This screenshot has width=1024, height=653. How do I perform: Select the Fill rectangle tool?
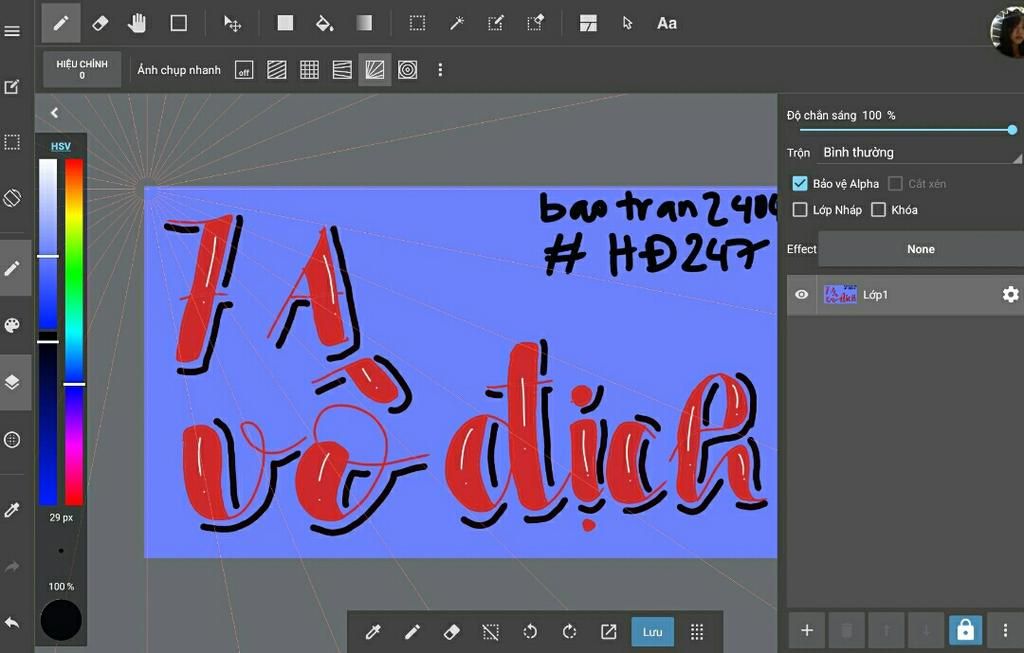(x=285, y=24)
